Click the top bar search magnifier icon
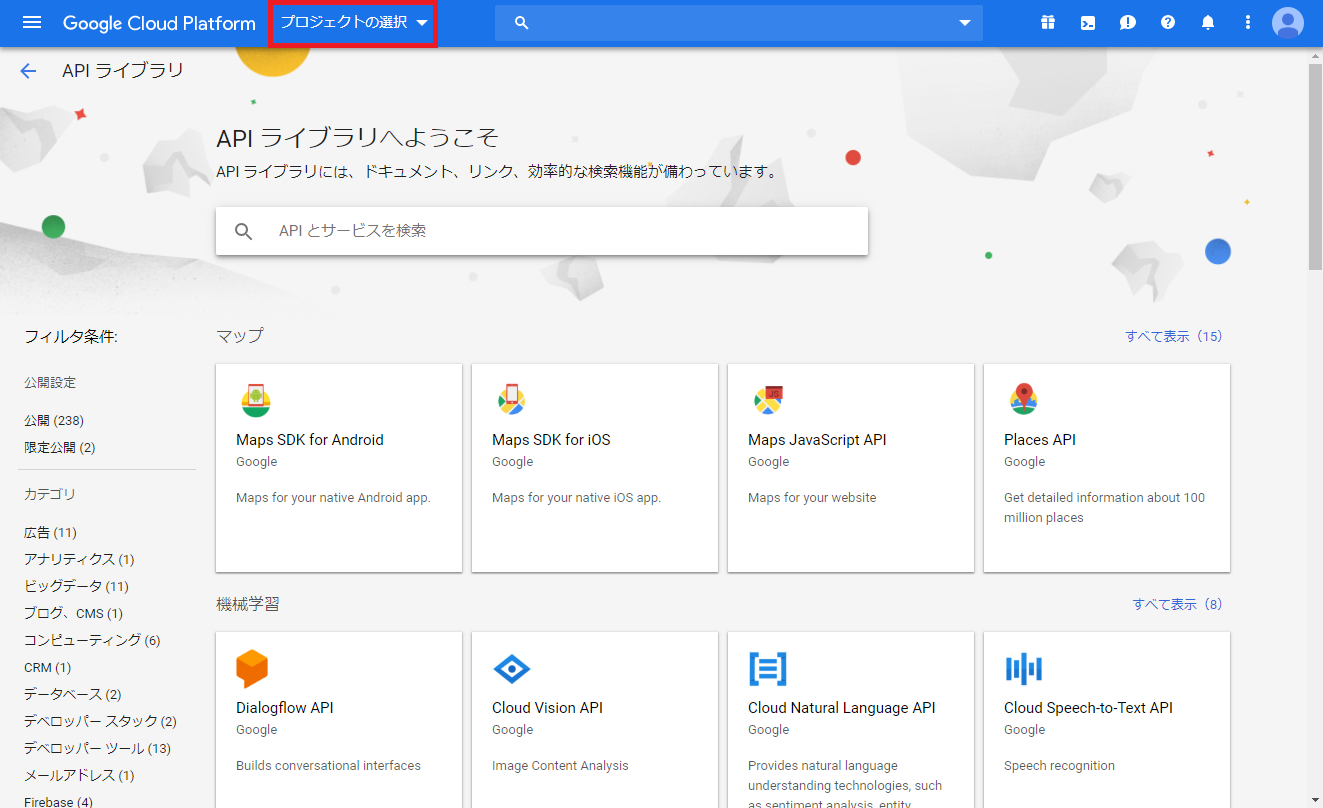Screen dimensions: 1323x808 click(521, 23)
